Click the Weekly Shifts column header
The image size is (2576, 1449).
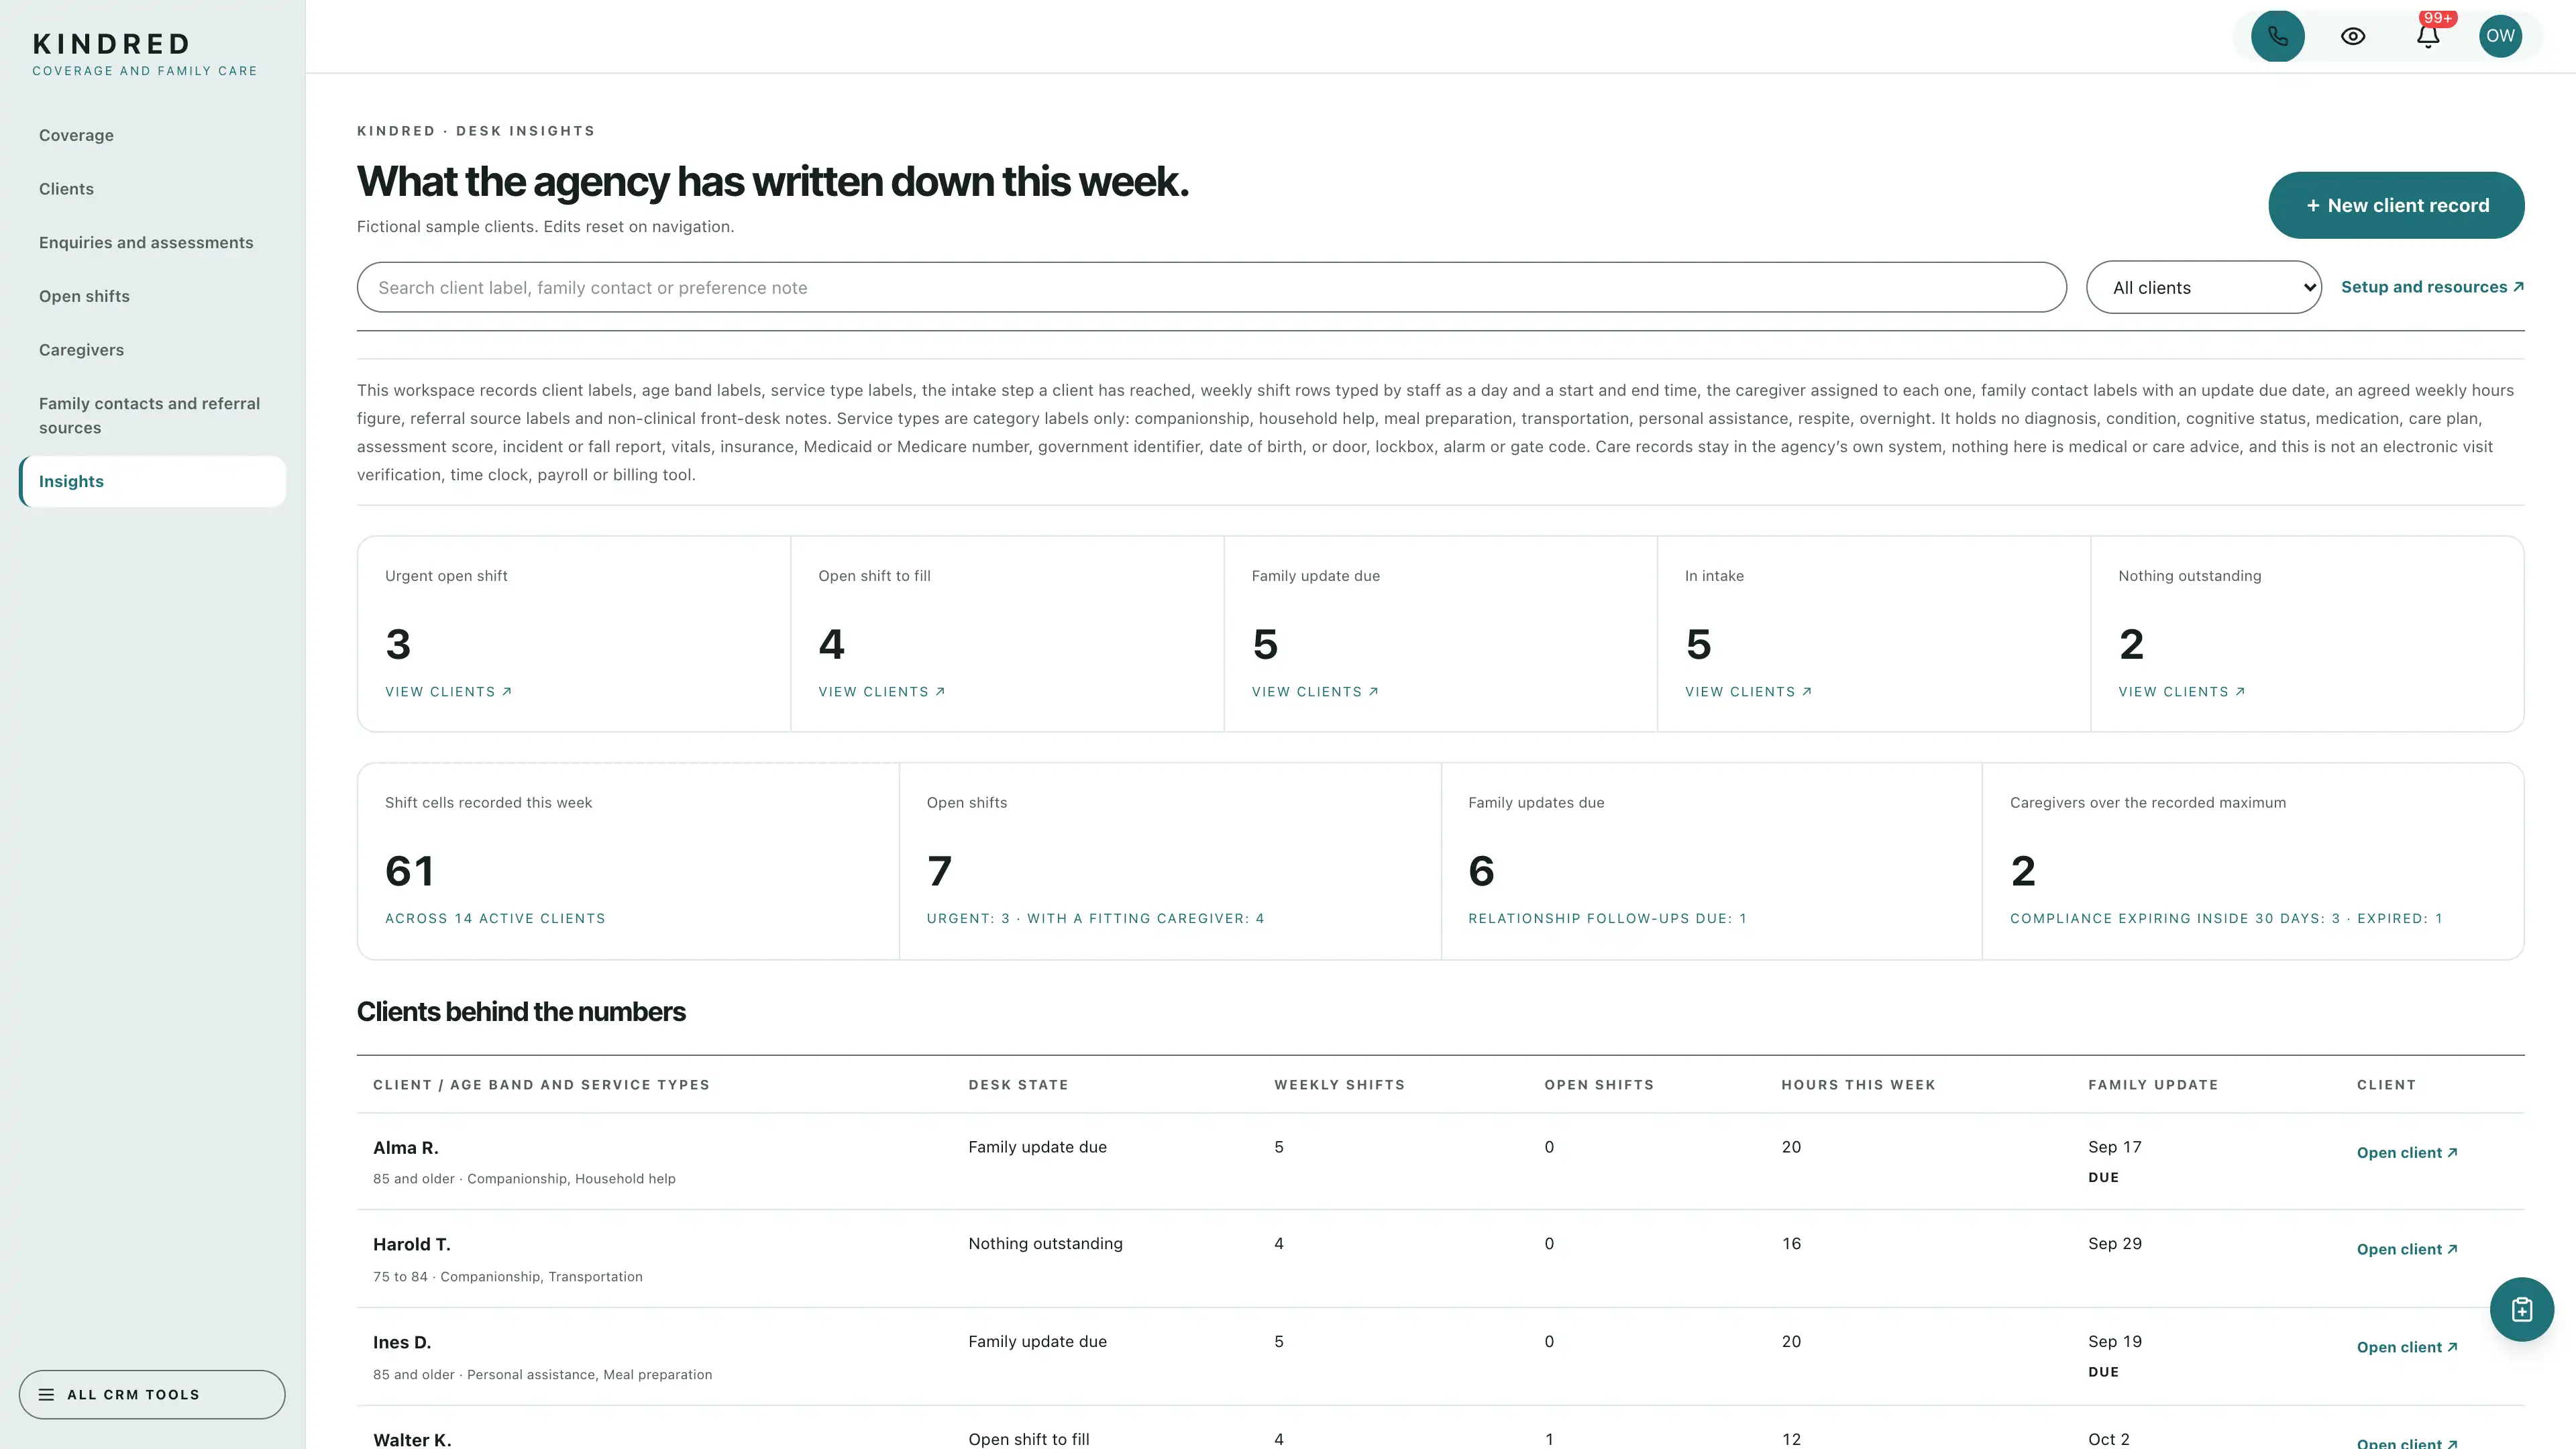pyautogui.click(x=1339, y=1085)
